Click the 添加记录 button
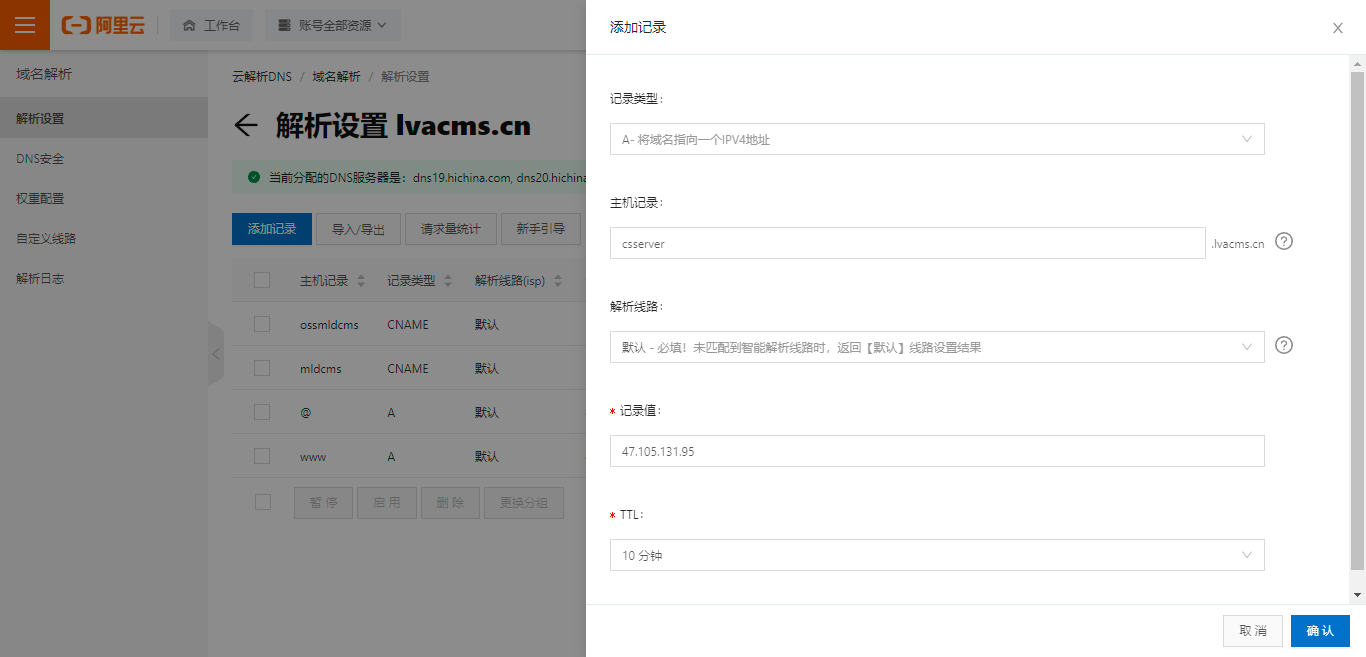This screenshot has width=1366, height=657. pos(272,229)
